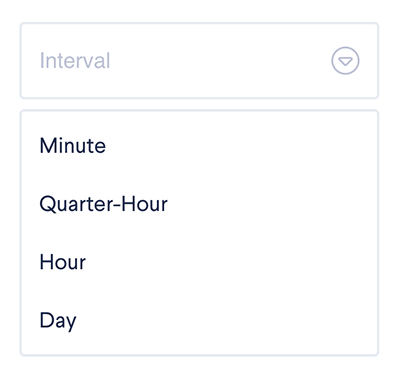Viewport: 400px width, 376px height.
Task: Set interval to Day
Action: click(x=199, y=320)
